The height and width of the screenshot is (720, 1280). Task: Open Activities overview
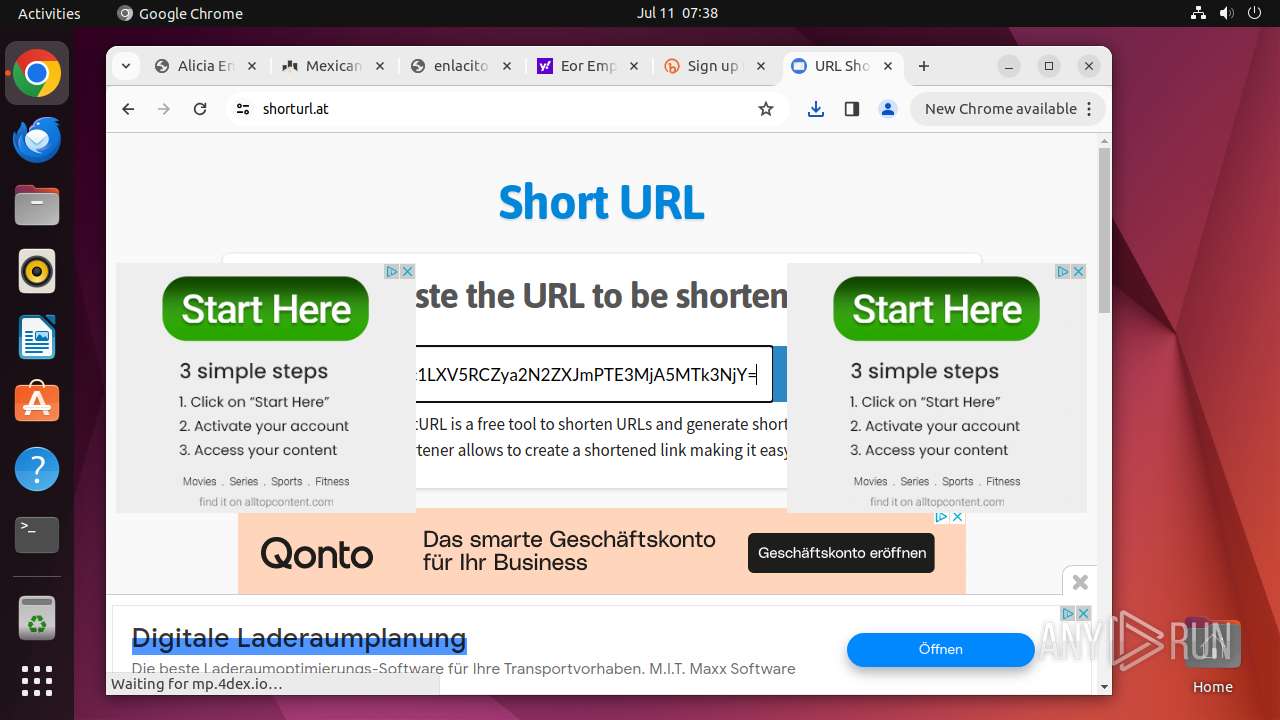tap(49, 13)
